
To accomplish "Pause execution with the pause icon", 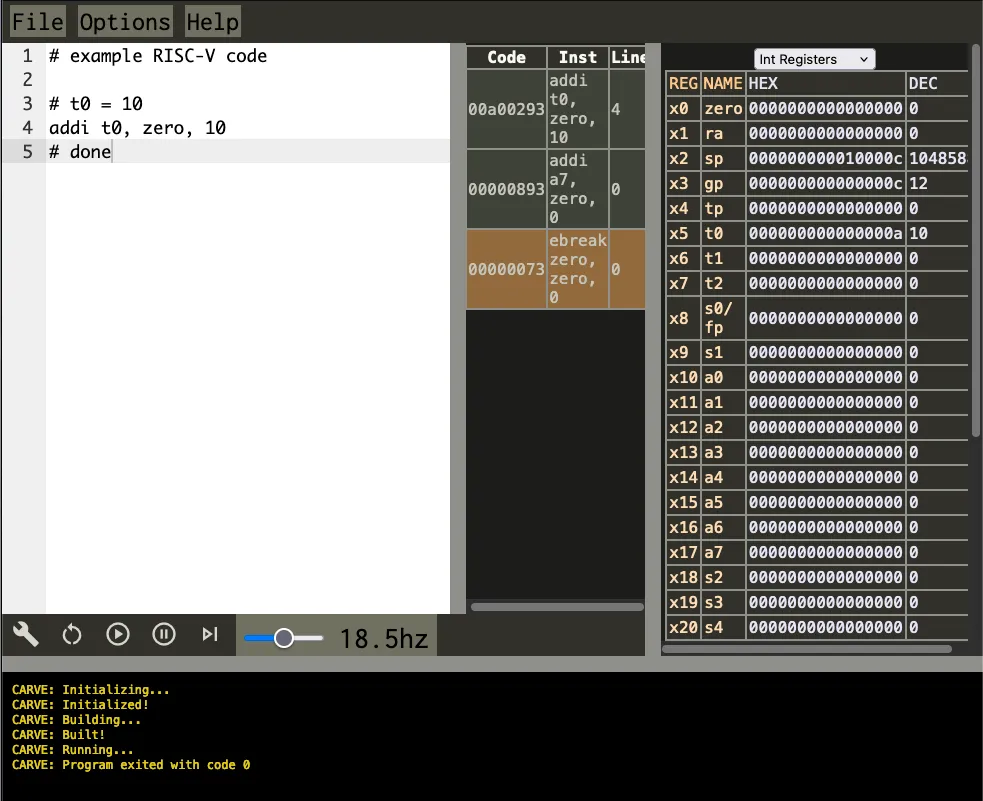I will 164,634.
